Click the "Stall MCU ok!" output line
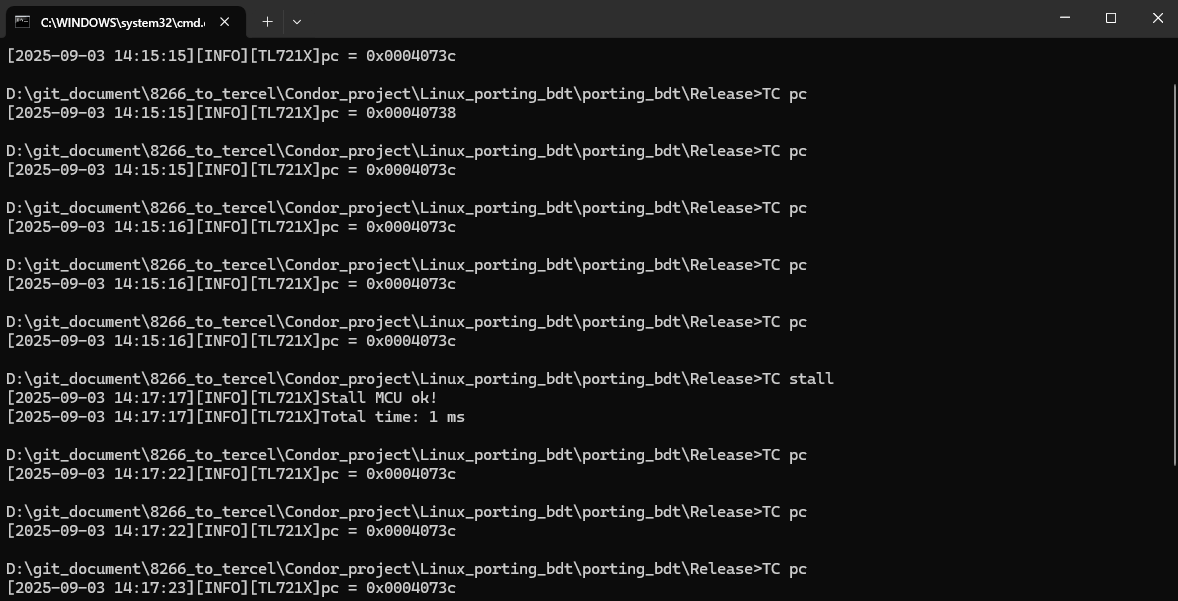 point(379,398)
